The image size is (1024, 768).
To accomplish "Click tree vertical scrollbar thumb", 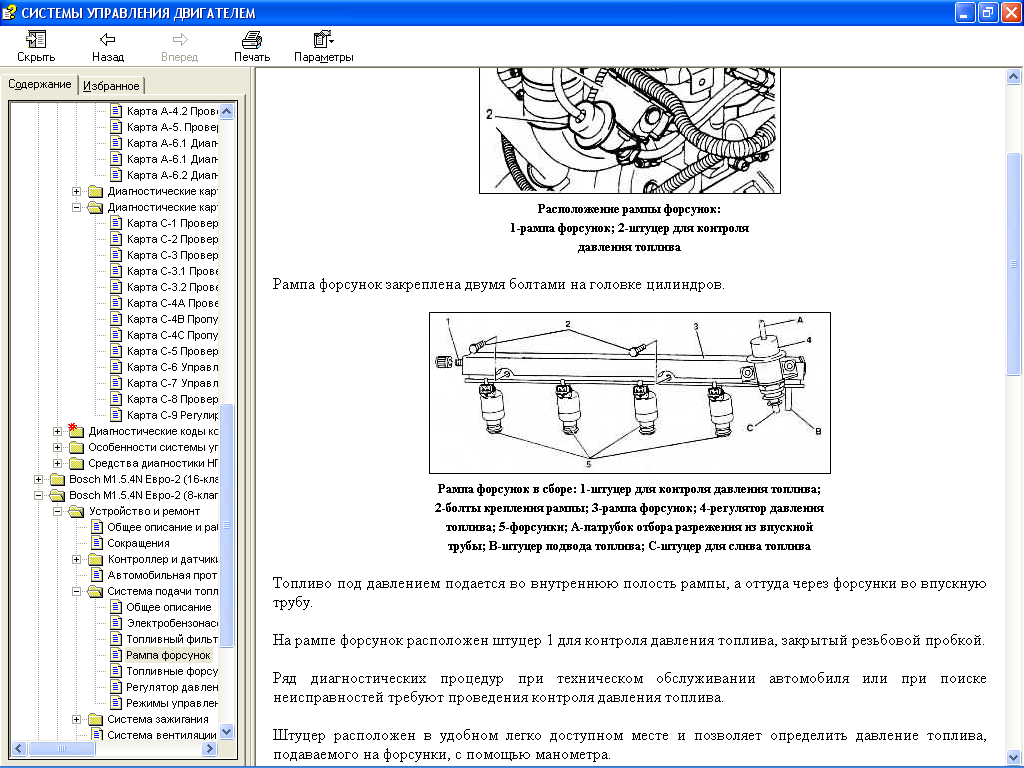I will click(x=227, y=526).
